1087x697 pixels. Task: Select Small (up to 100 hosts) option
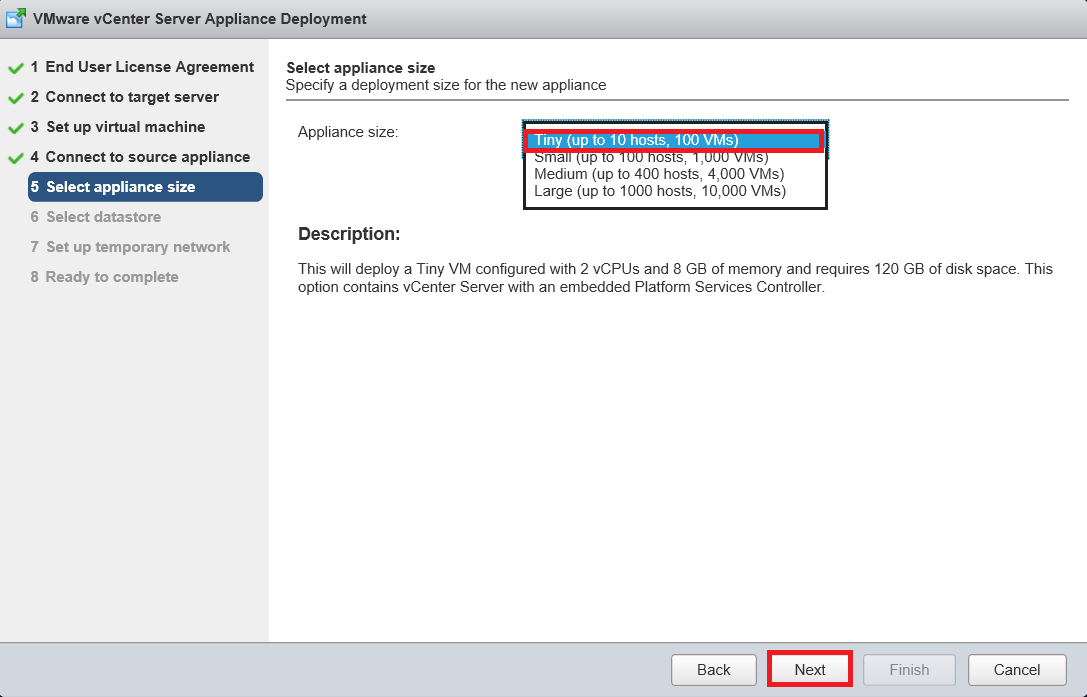coord(651,157)
